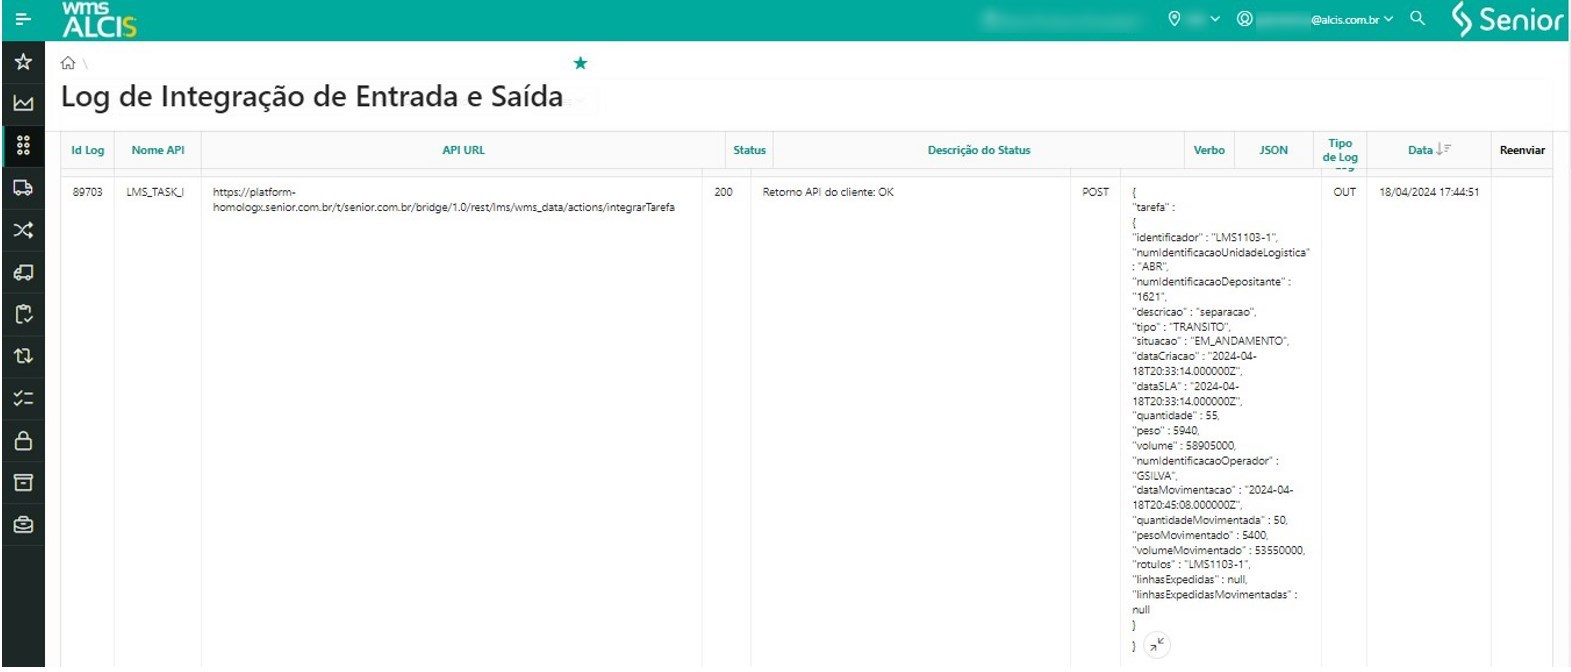Open the forklift sidebar icon
This screenshot has height=672, width=1571.
pyautogui.click(x=23, y=272)
